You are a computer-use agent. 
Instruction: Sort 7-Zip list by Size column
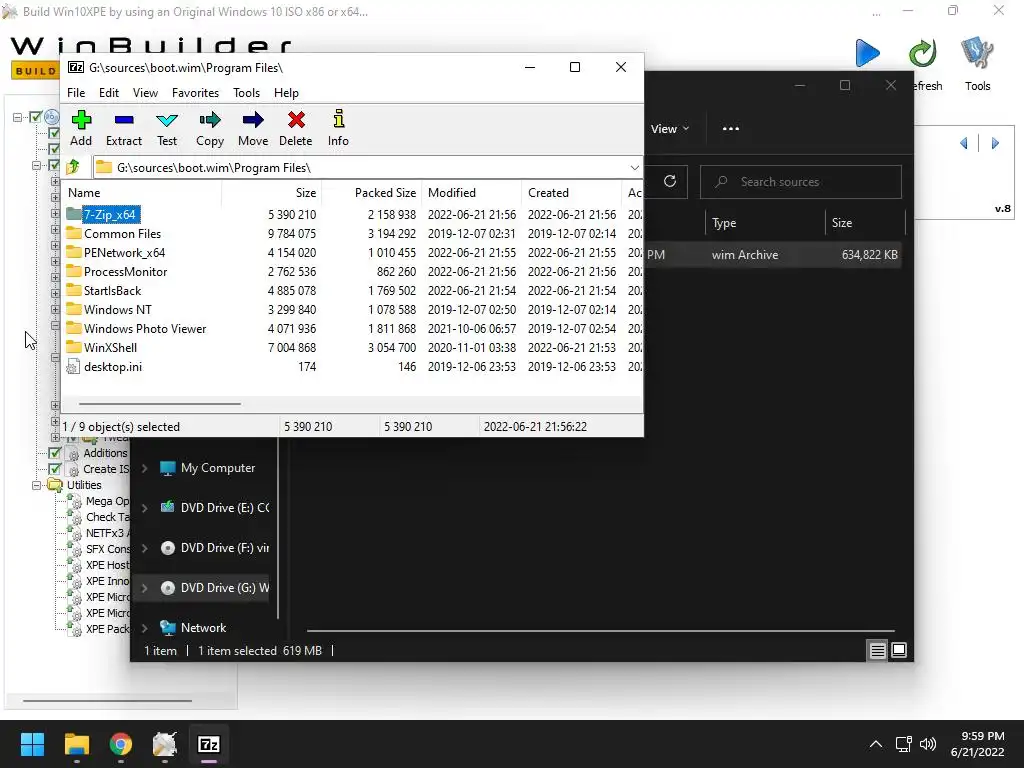272,193
